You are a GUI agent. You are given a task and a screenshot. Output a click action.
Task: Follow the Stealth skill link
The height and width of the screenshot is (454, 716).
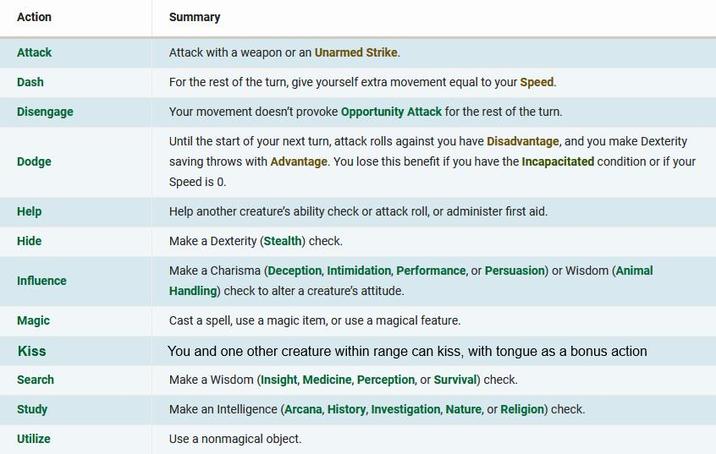[x=283, y=241]
